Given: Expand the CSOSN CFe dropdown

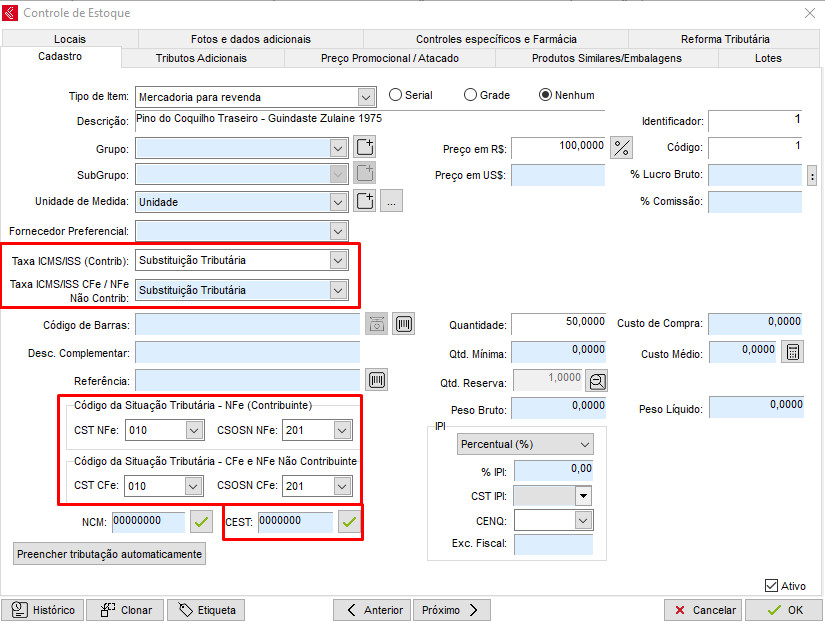Looking at the screenshot, I should pos(342,486).
